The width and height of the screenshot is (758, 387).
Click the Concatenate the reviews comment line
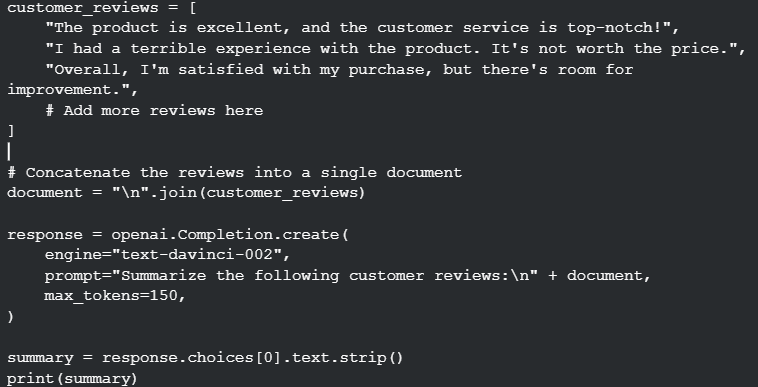tap(235, 172)
